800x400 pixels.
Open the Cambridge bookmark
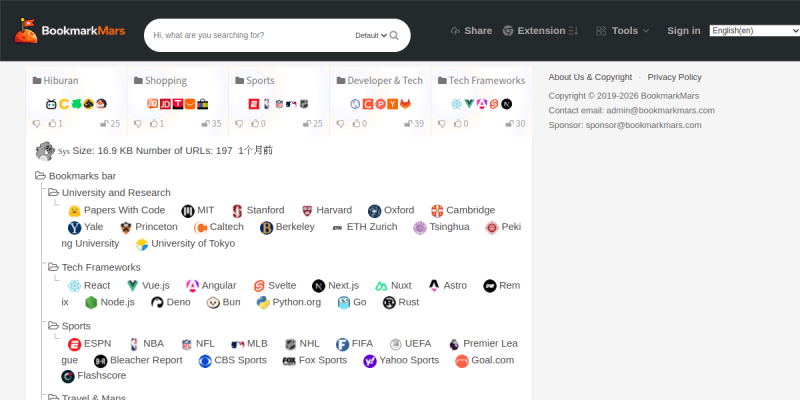click(x=463, y=210)
